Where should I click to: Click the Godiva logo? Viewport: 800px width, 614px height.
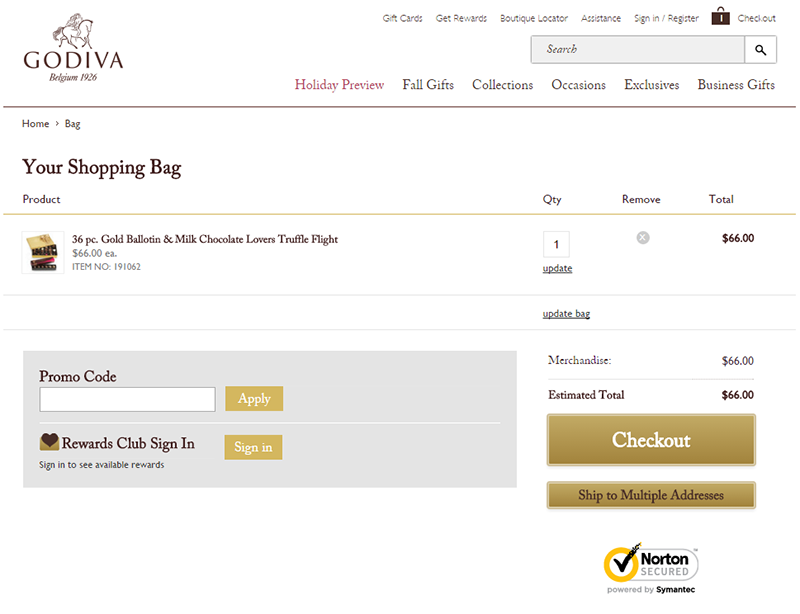click(73, 48)
